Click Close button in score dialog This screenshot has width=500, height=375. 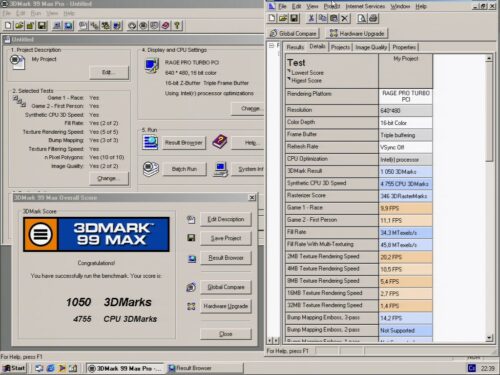point(226,334)
